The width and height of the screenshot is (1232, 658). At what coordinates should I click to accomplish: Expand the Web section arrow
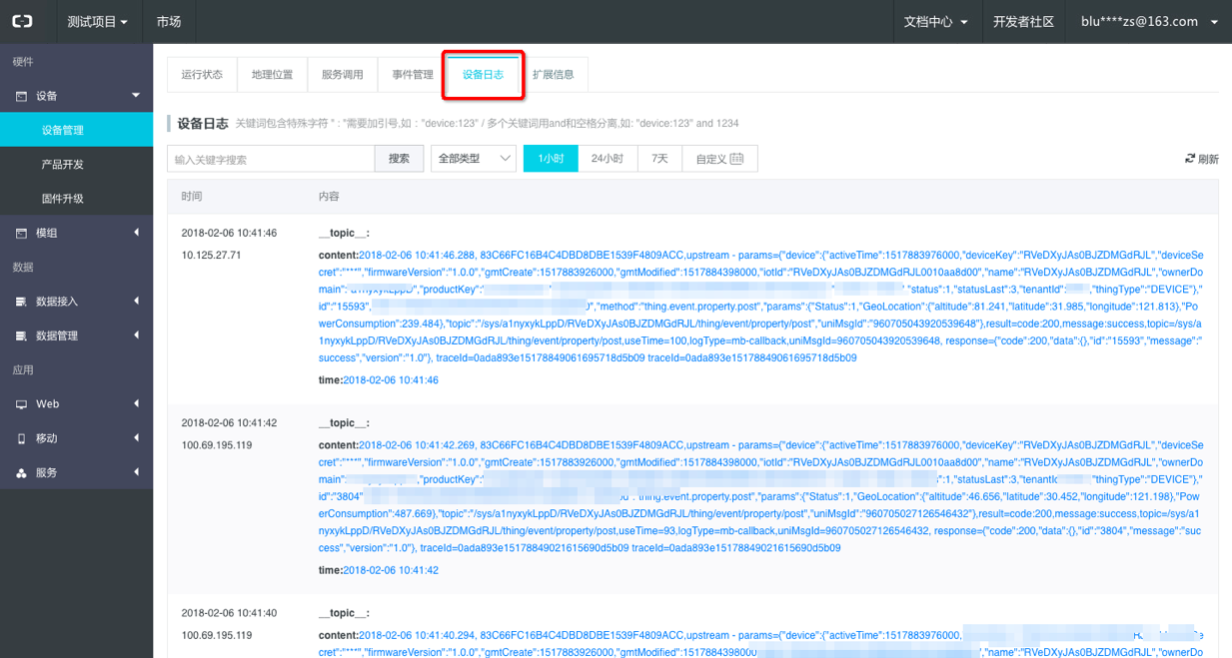(136, 403)
